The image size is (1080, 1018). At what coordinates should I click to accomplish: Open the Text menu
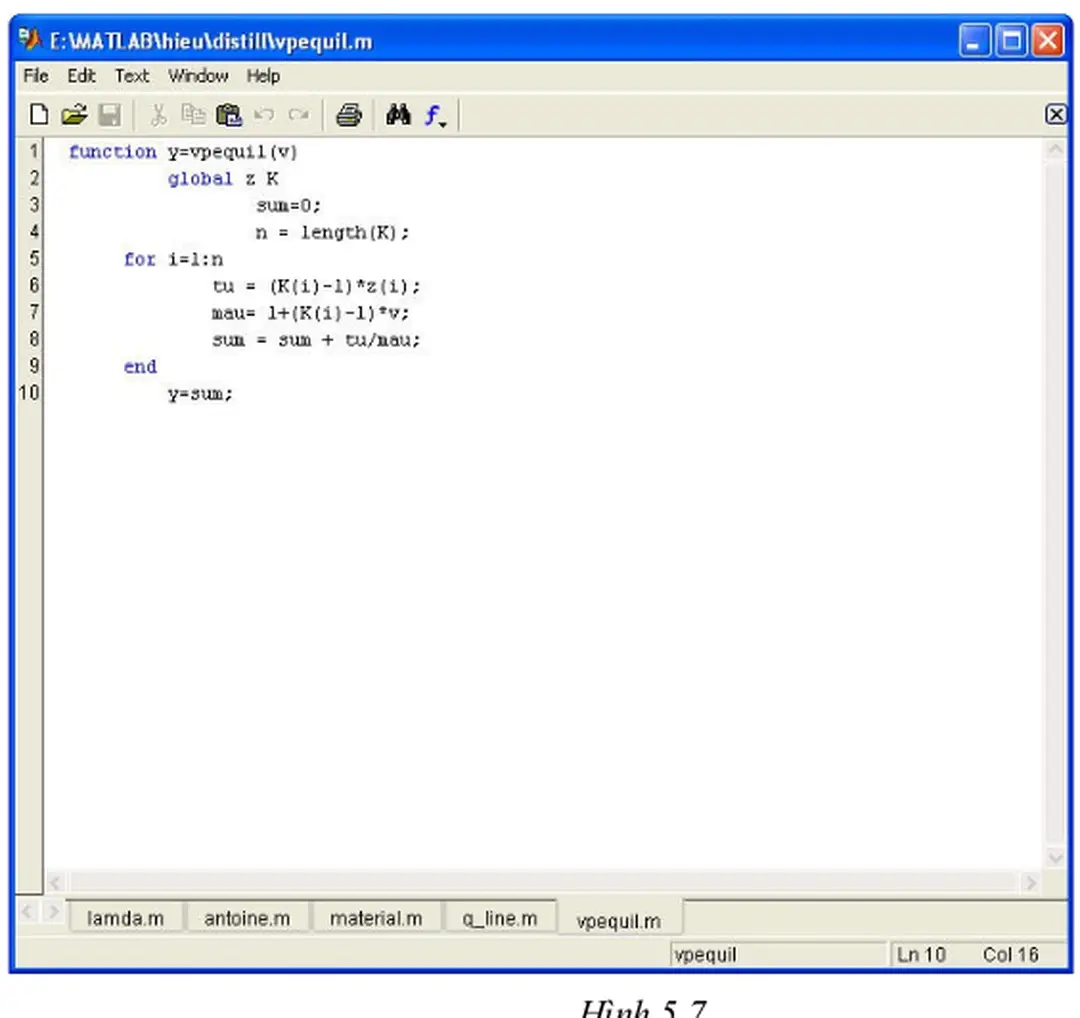tap(131, 76)
